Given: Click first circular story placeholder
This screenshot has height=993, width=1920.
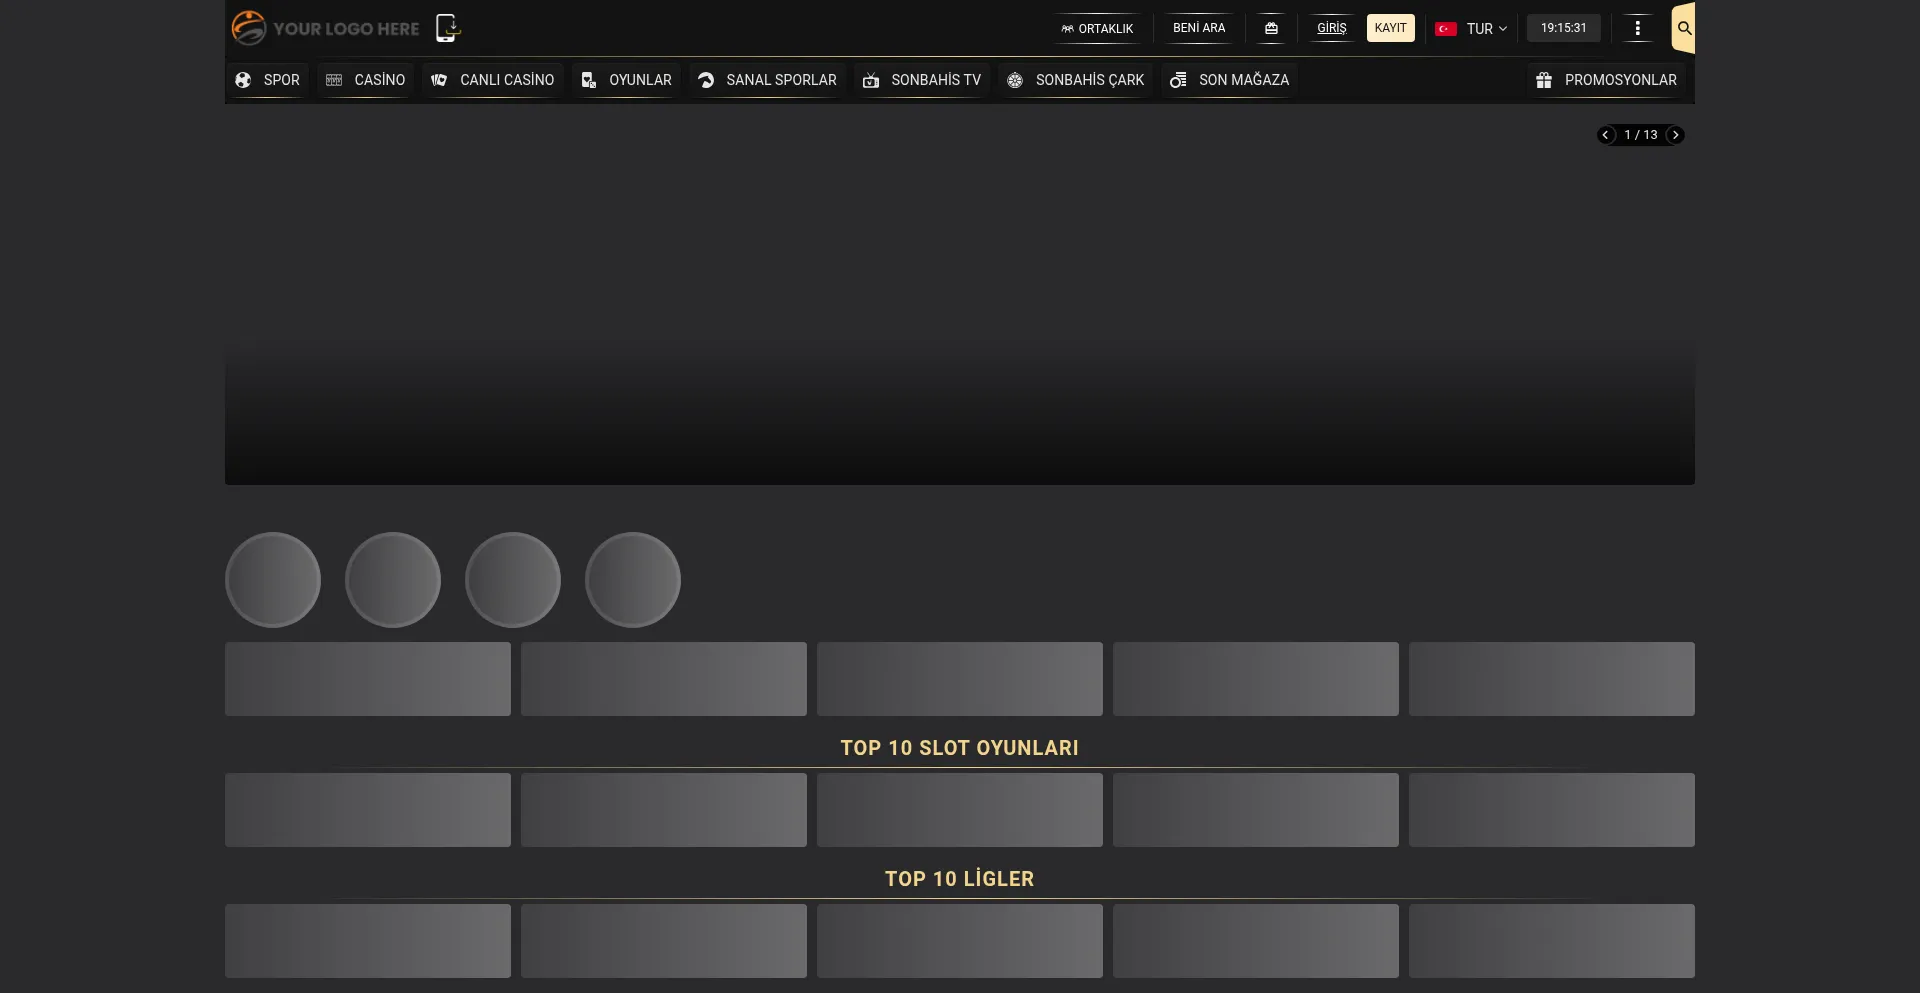Looking at the screenshot, I should click(x=273, y=580).
